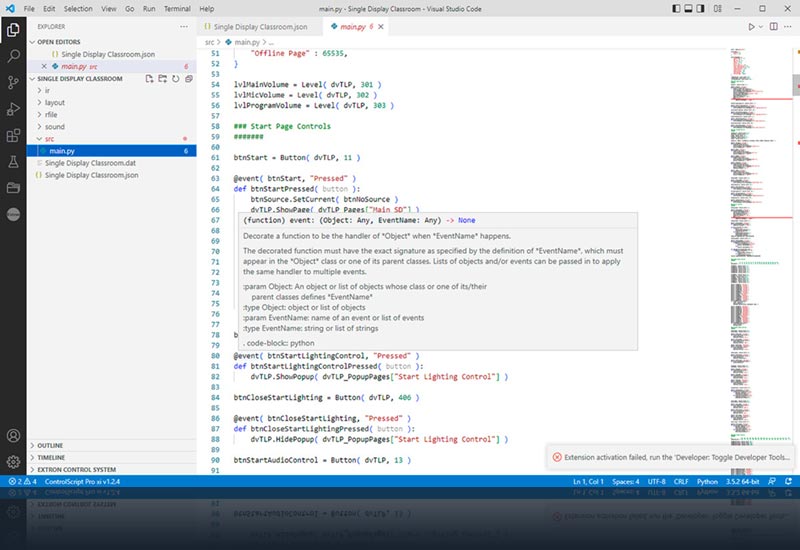Switch to Single Display Classroom.json tab
Screen dimensions: 800x550
259,27
